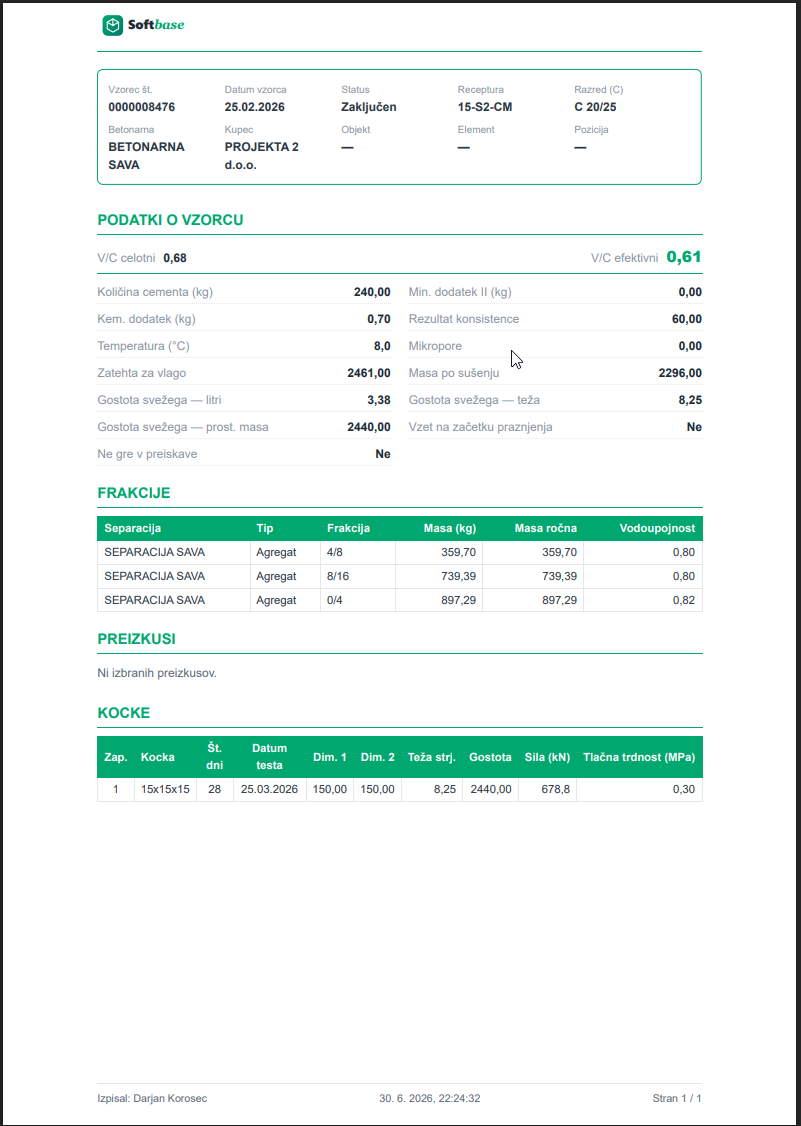Click the Količina cementa value 240,00

372,292
